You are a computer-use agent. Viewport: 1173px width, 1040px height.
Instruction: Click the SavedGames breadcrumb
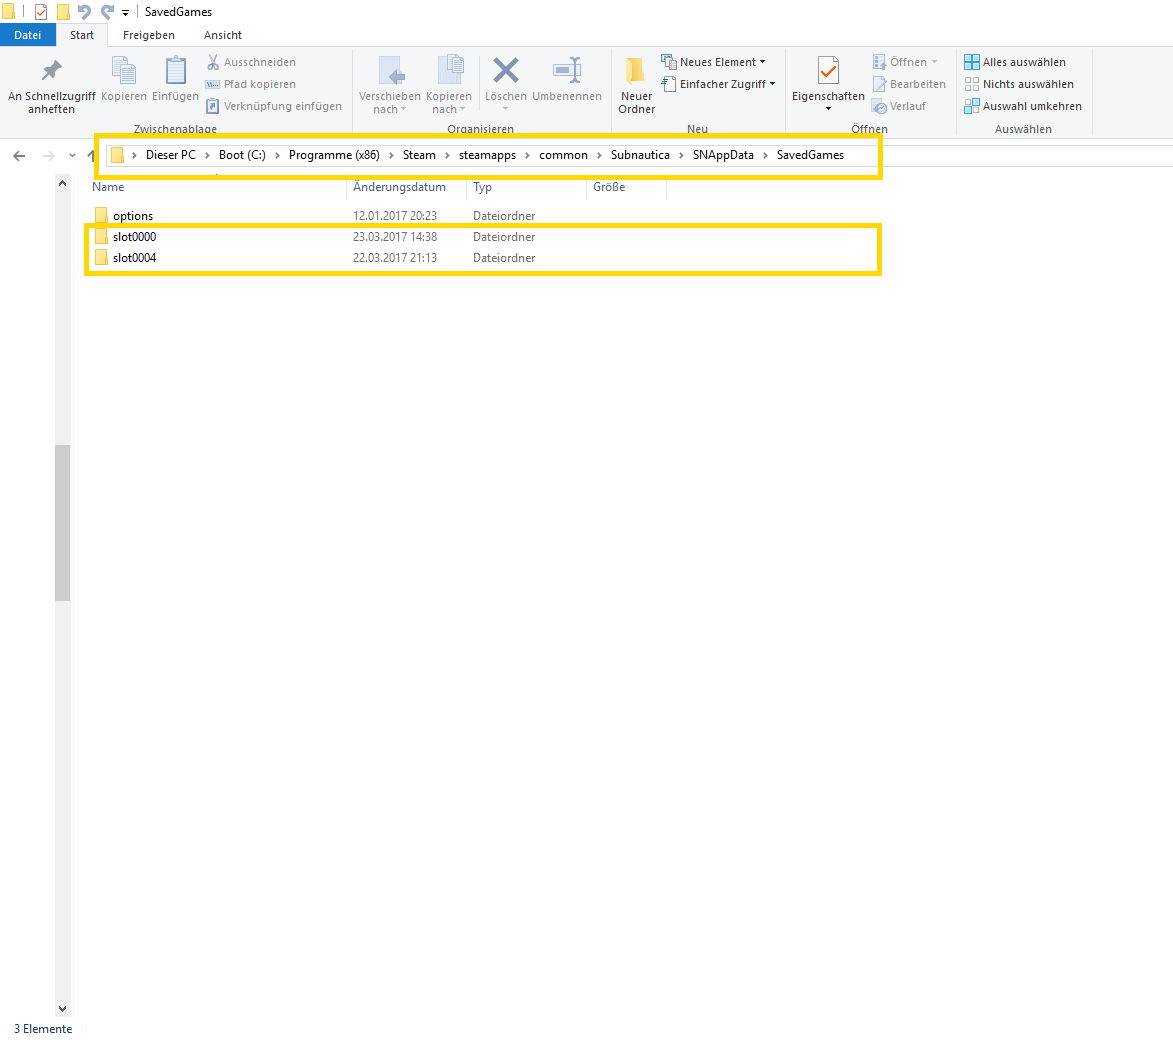pos(810,155)
